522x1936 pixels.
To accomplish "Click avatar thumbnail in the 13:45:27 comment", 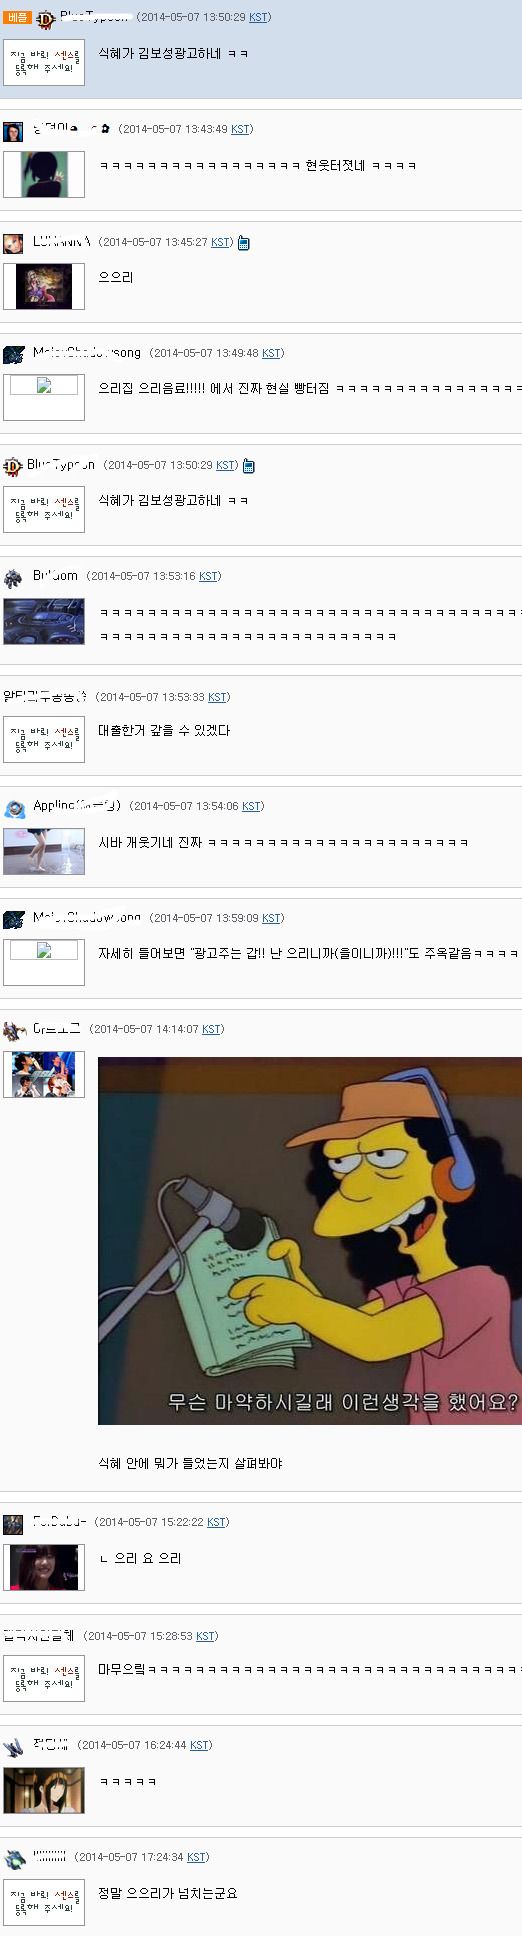I will click(x=44, y=286).
